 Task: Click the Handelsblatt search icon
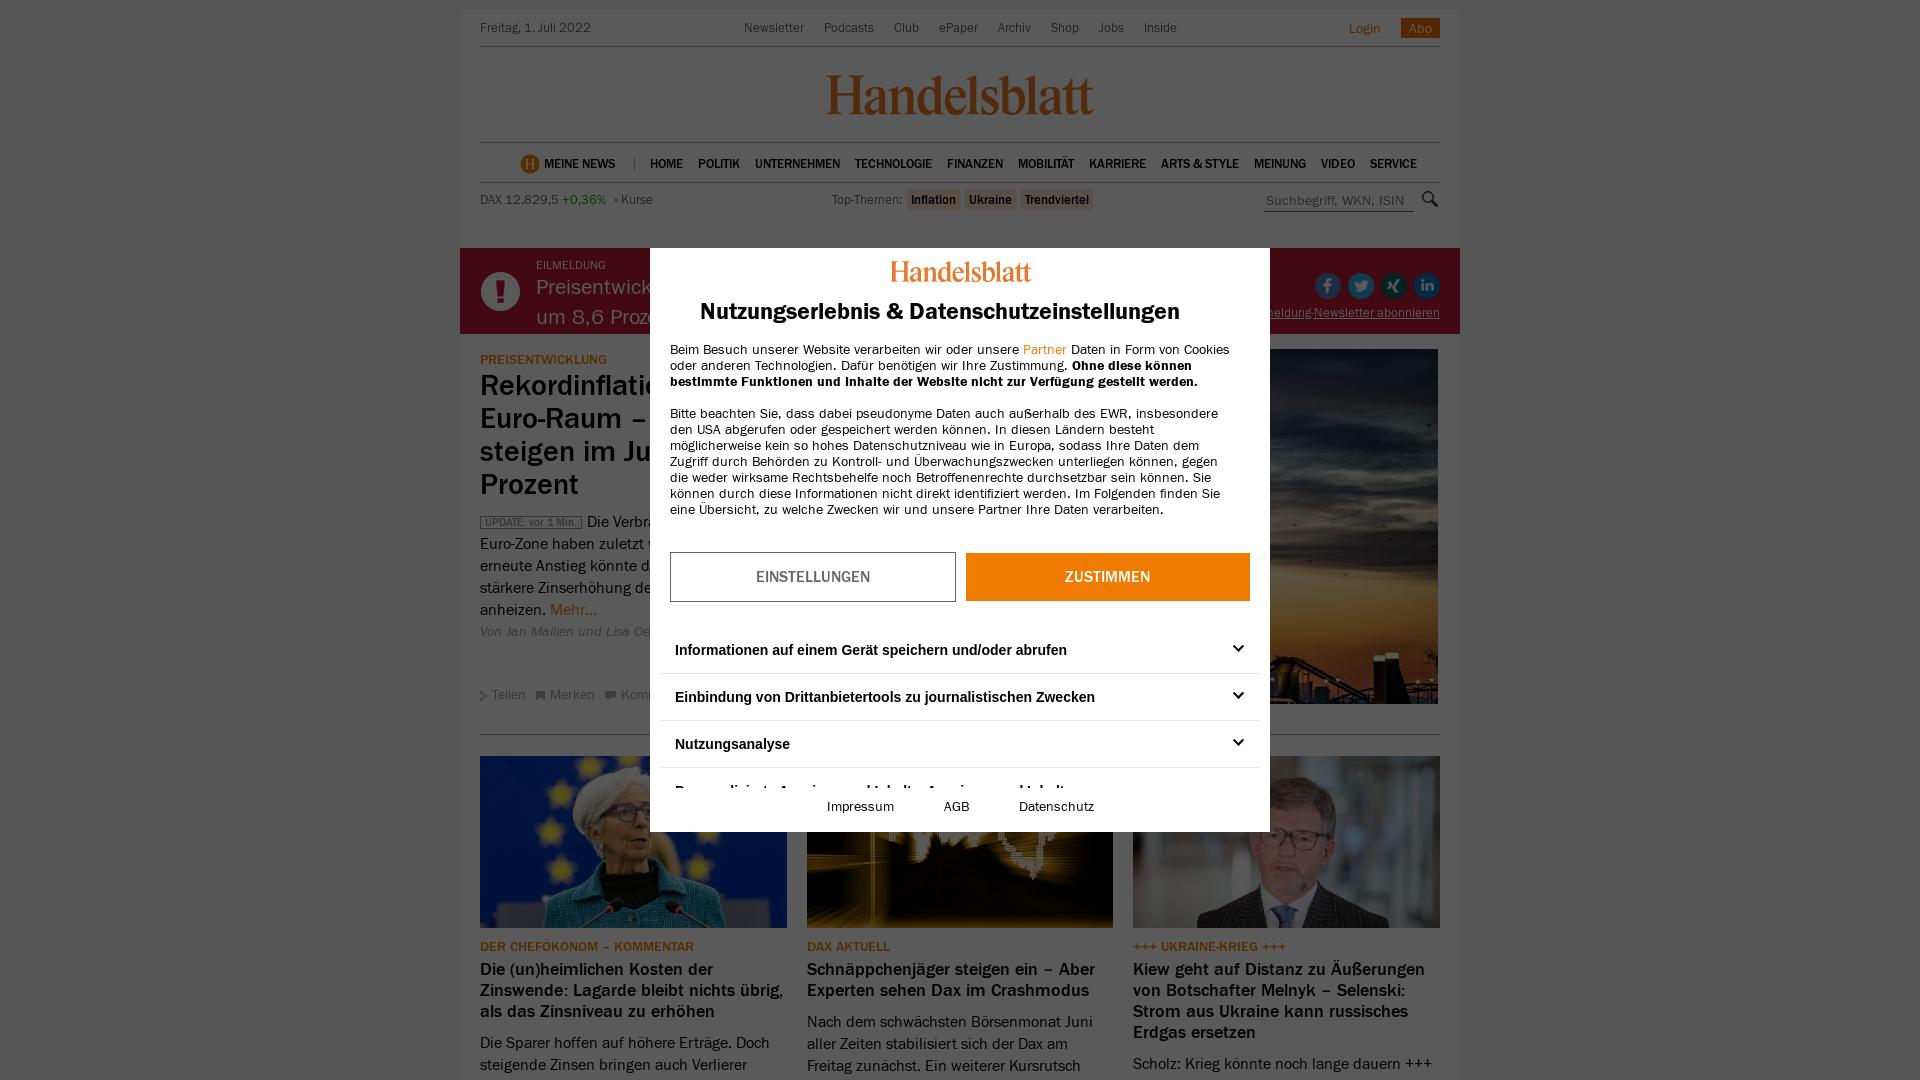point(1429,198)
